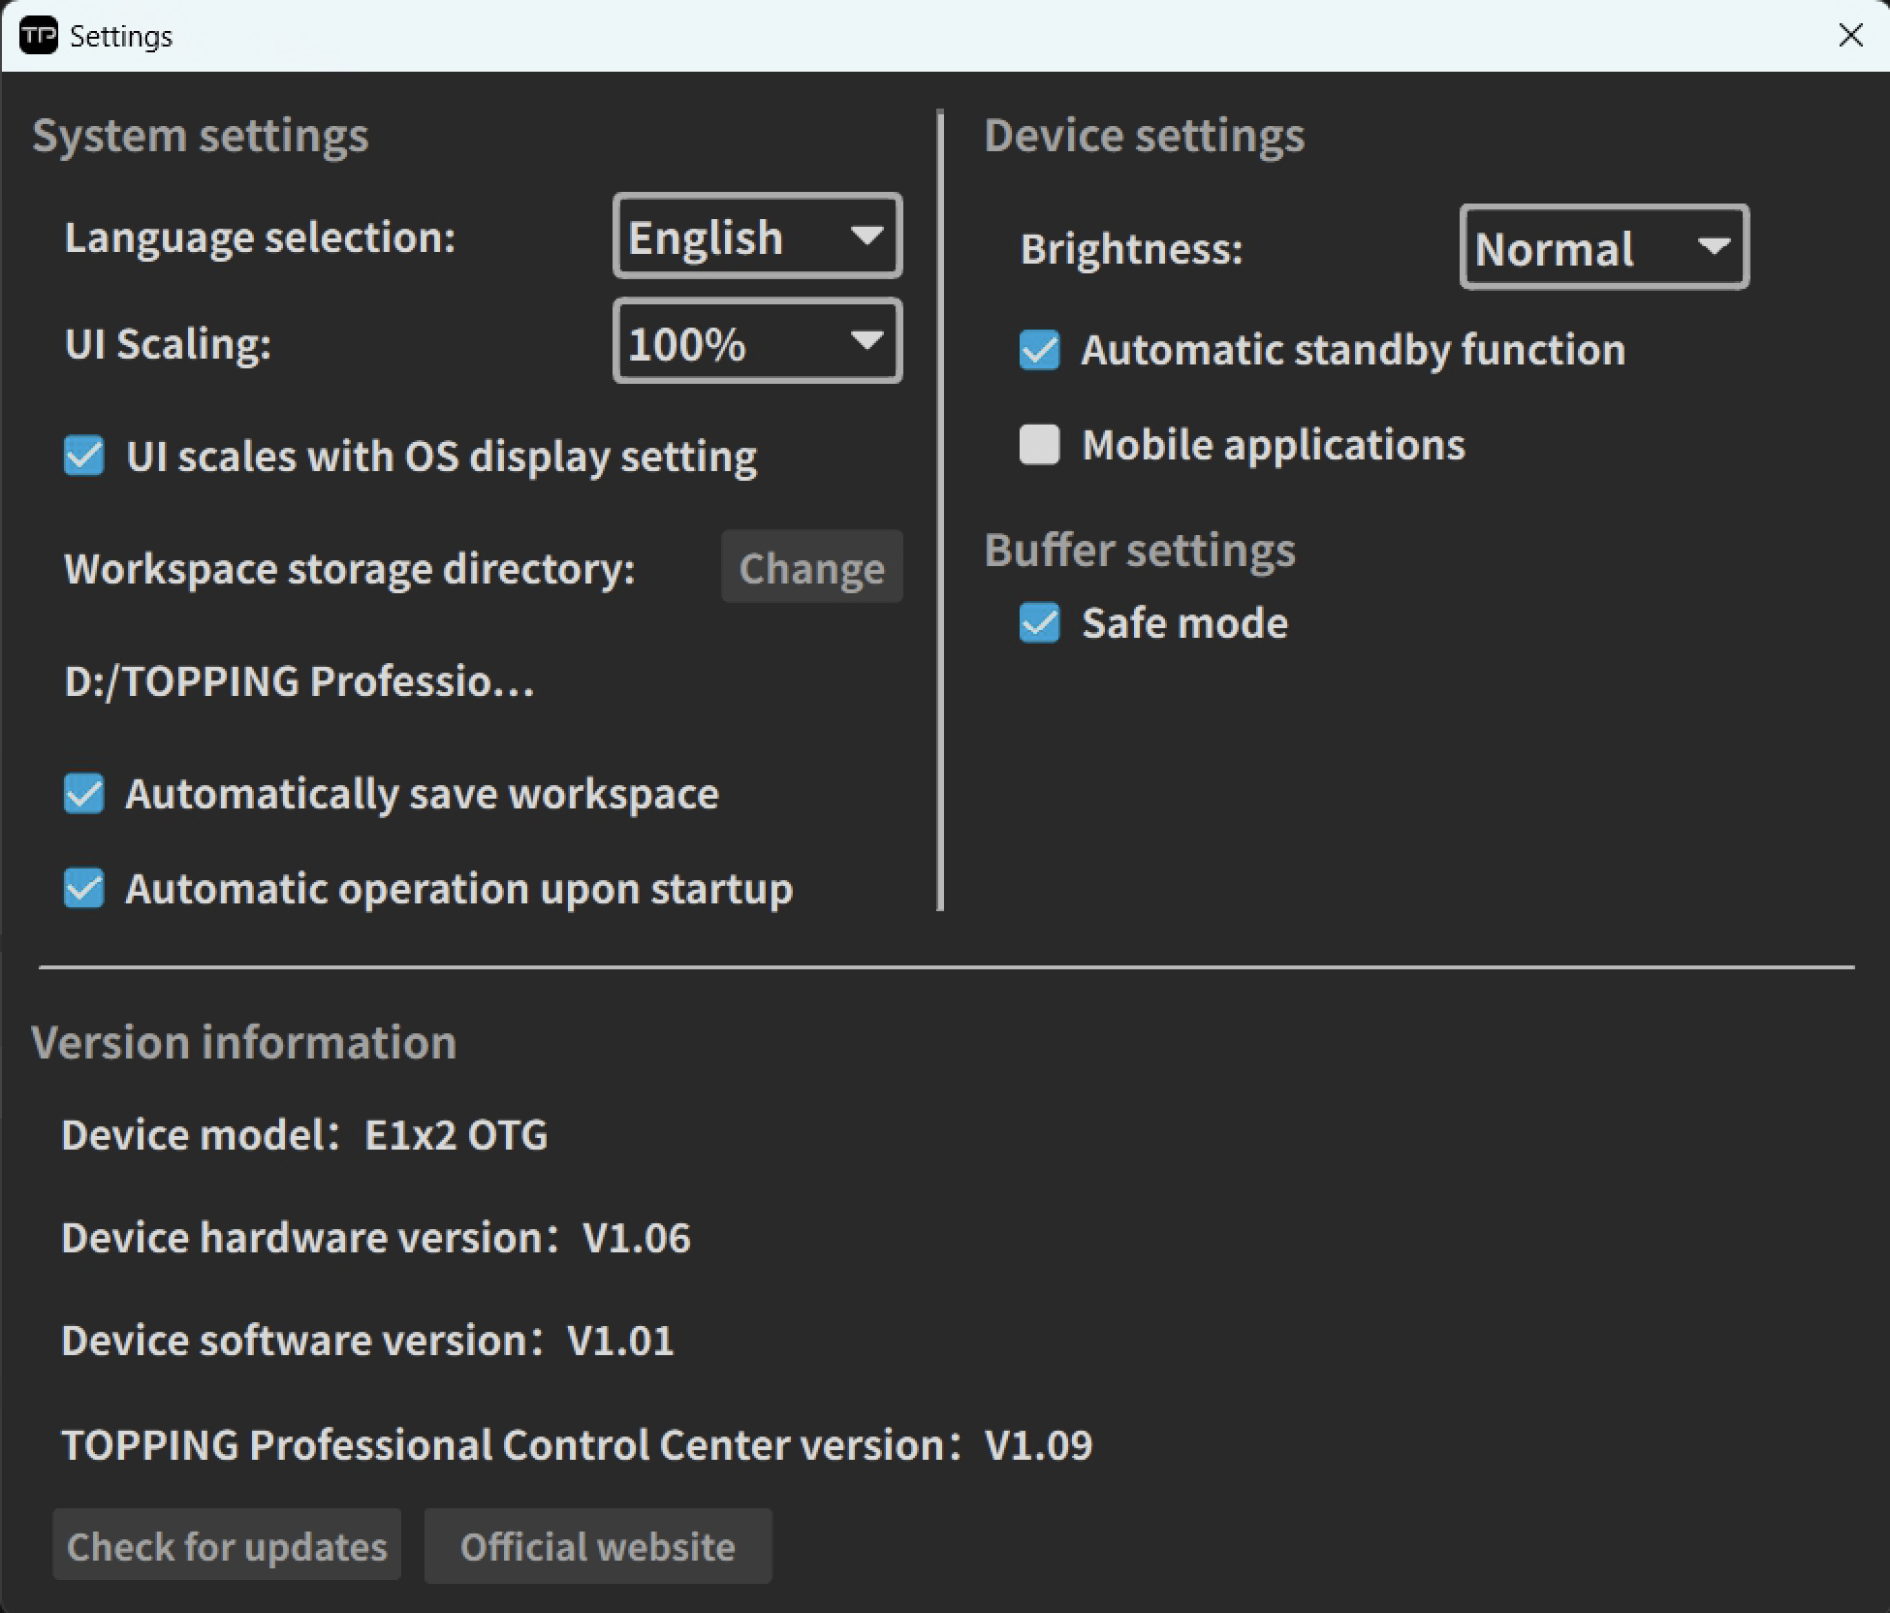Enable the Mobile applications checkbox
The image size is (1890, 1613).
pyautogui.click(x=1039, y=445)
